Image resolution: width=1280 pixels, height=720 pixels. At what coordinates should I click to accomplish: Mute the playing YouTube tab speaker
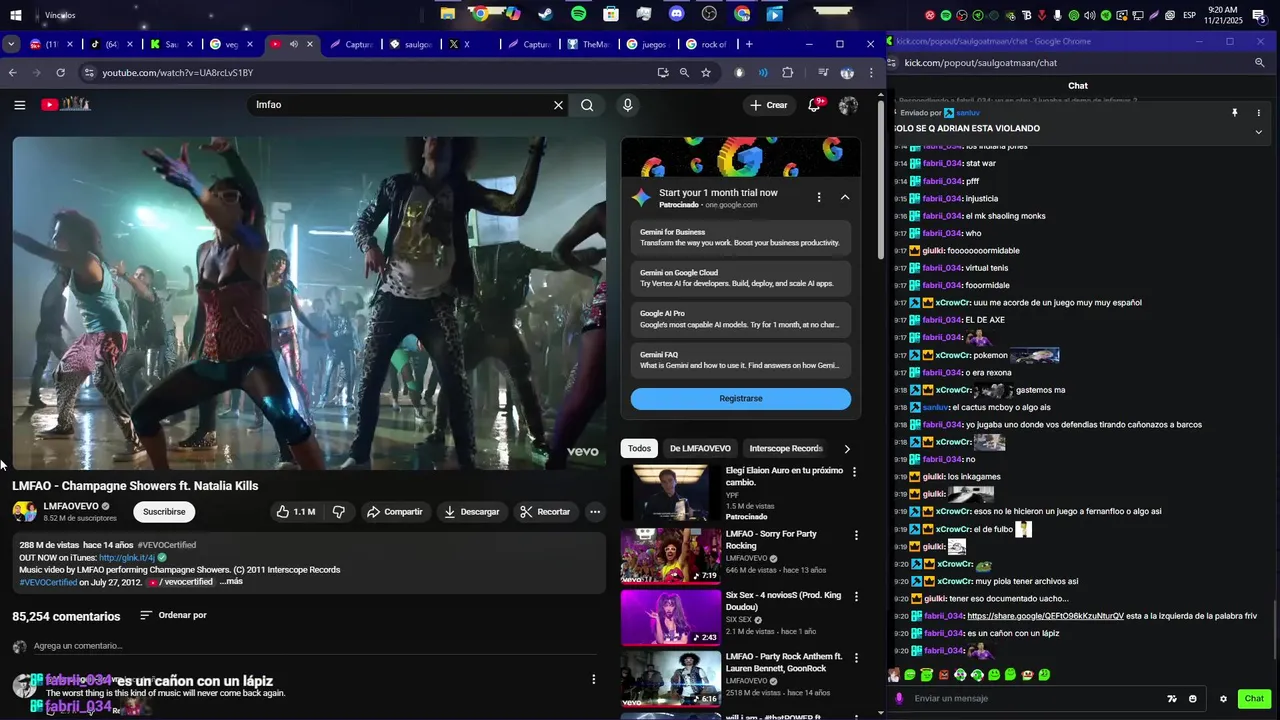pos(293,44)
